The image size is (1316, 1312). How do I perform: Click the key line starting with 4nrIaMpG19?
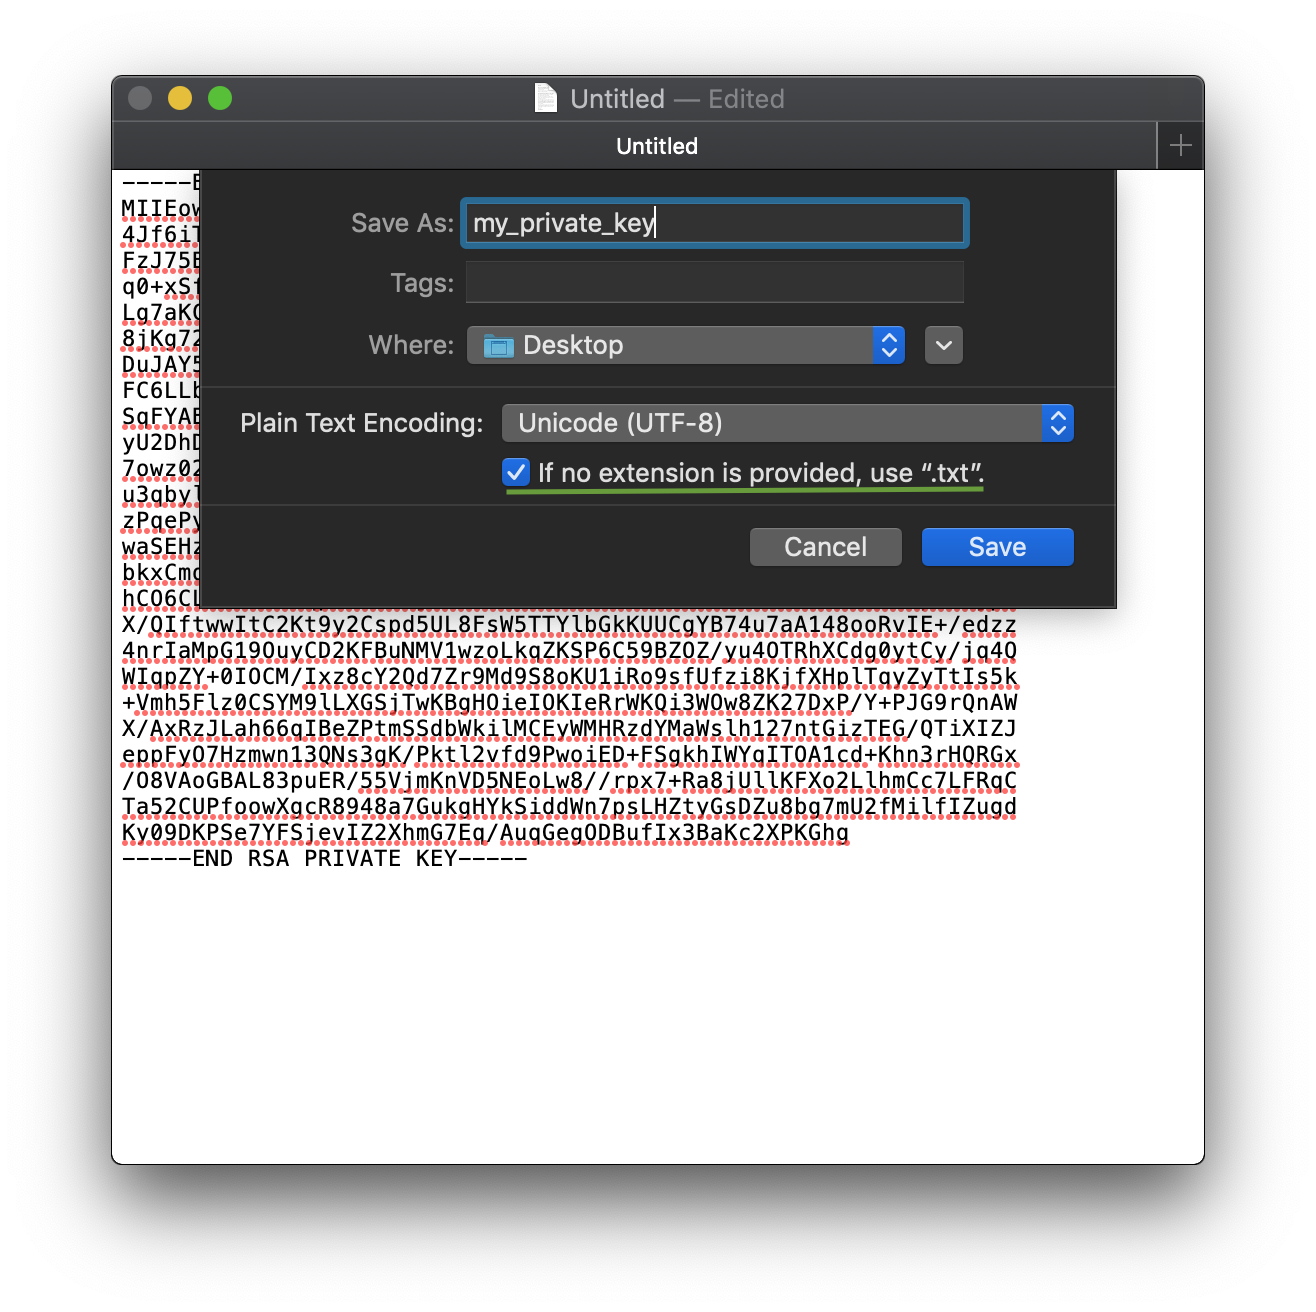pyautogui.click(x=569, y=651)
